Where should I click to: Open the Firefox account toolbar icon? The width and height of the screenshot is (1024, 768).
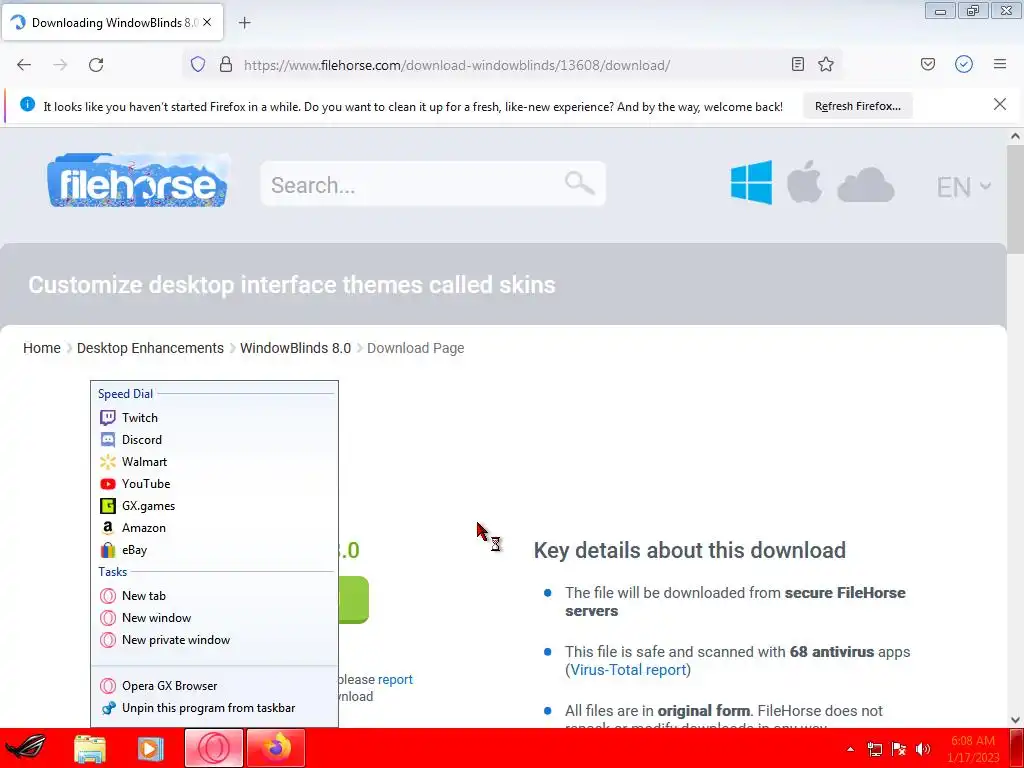tap(964, 64)
